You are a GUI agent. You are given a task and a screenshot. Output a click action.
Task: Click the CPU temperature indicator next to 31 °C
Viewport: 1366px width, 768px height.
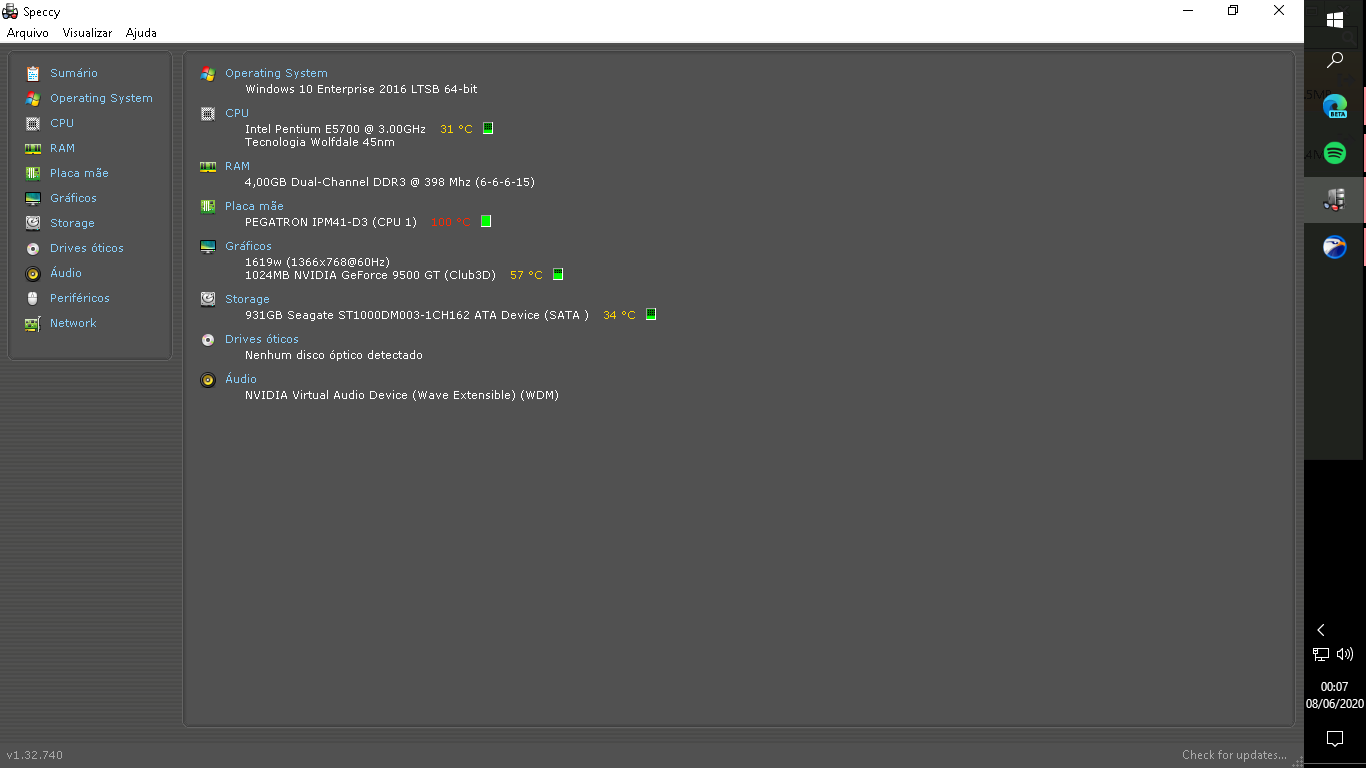click(488, 128)
